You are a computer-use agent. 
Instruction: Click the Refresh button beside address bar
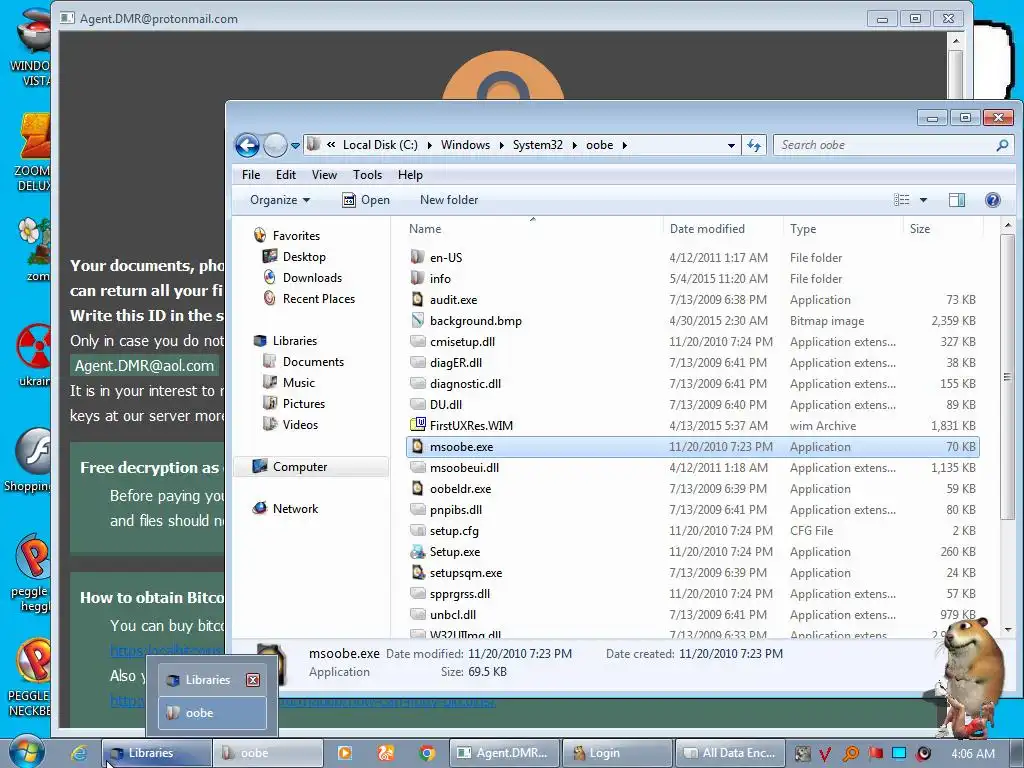(x=754, y=145)
